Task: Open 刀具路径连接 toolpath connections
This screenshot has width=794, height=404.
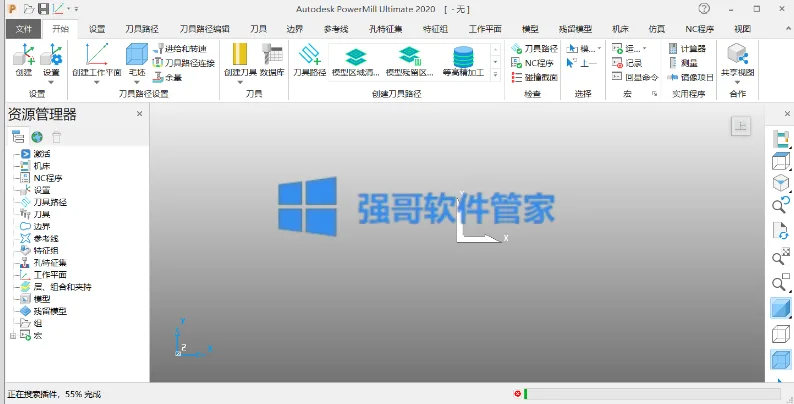Action: [x=183, y=63]
